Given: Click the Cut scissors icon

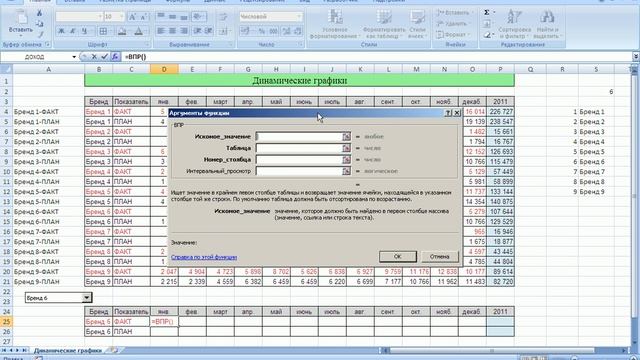Looking at the screenshot, I should [x=40, y=13].
